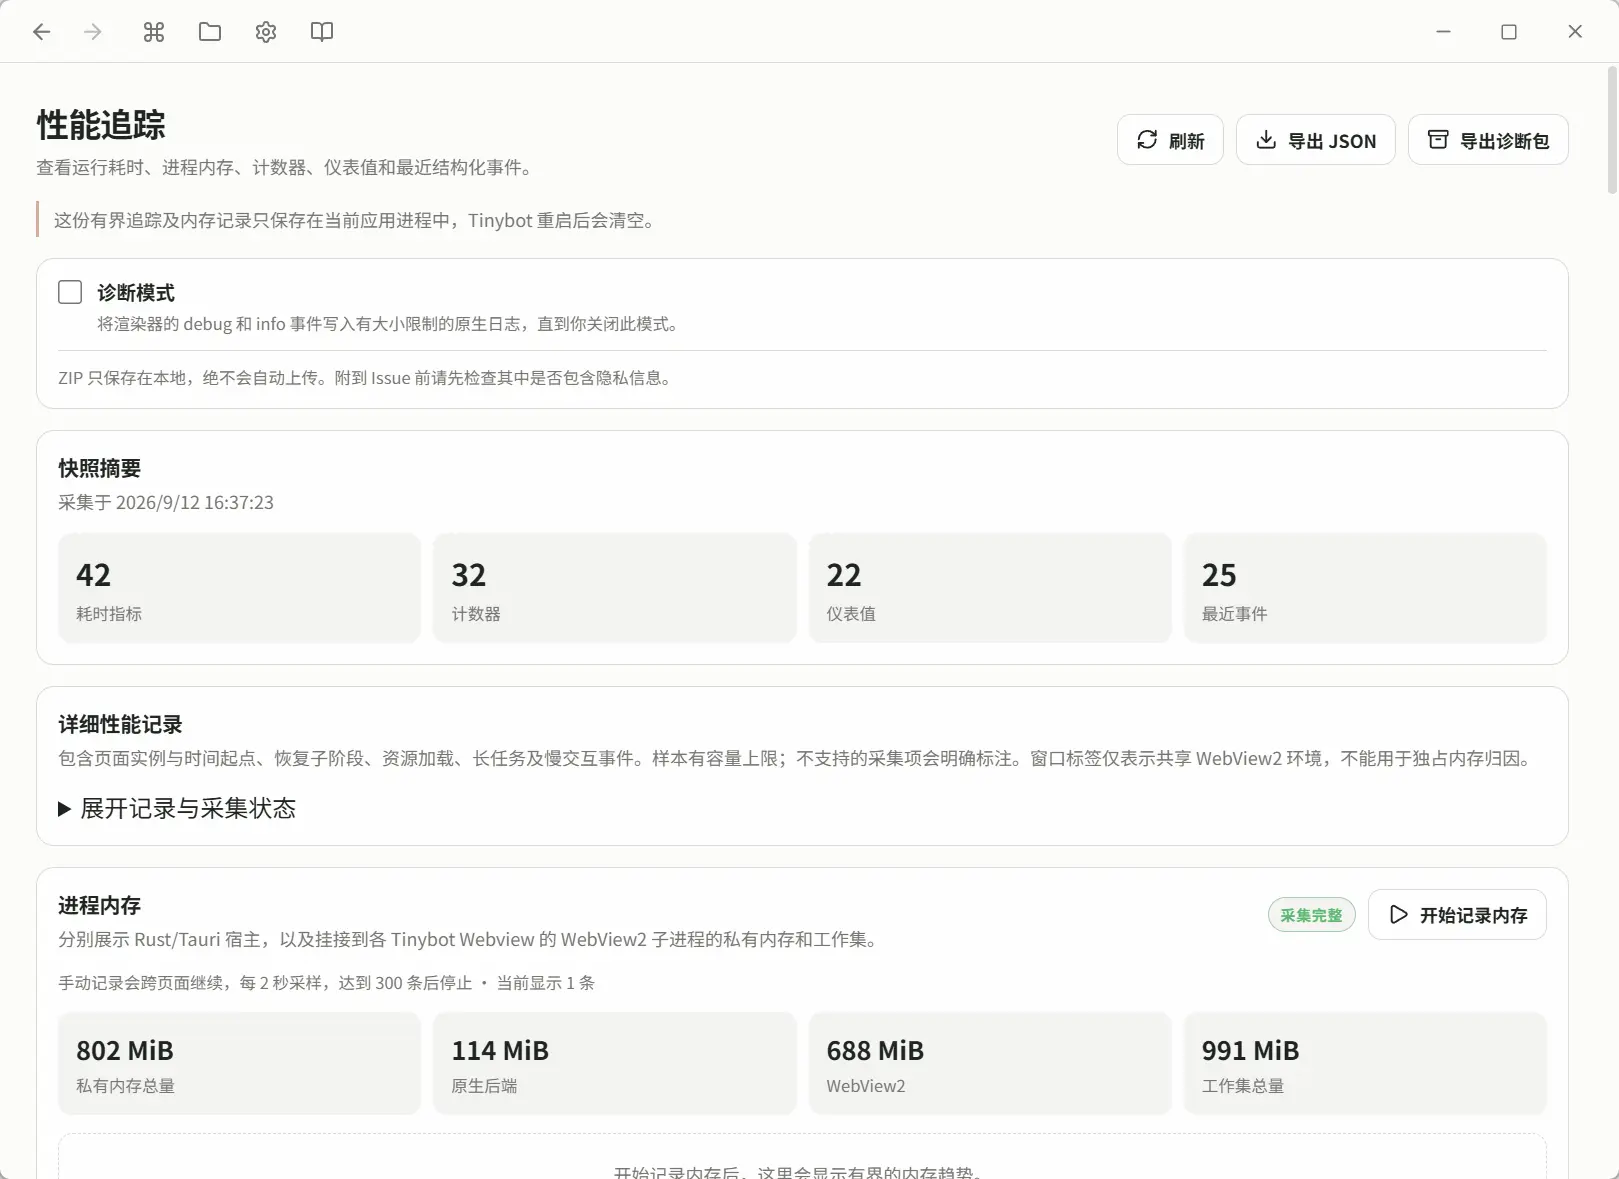The image size is (1619, 1179).
Task: Click the 快照摘要 section title
Action: (x=99, y=468)
